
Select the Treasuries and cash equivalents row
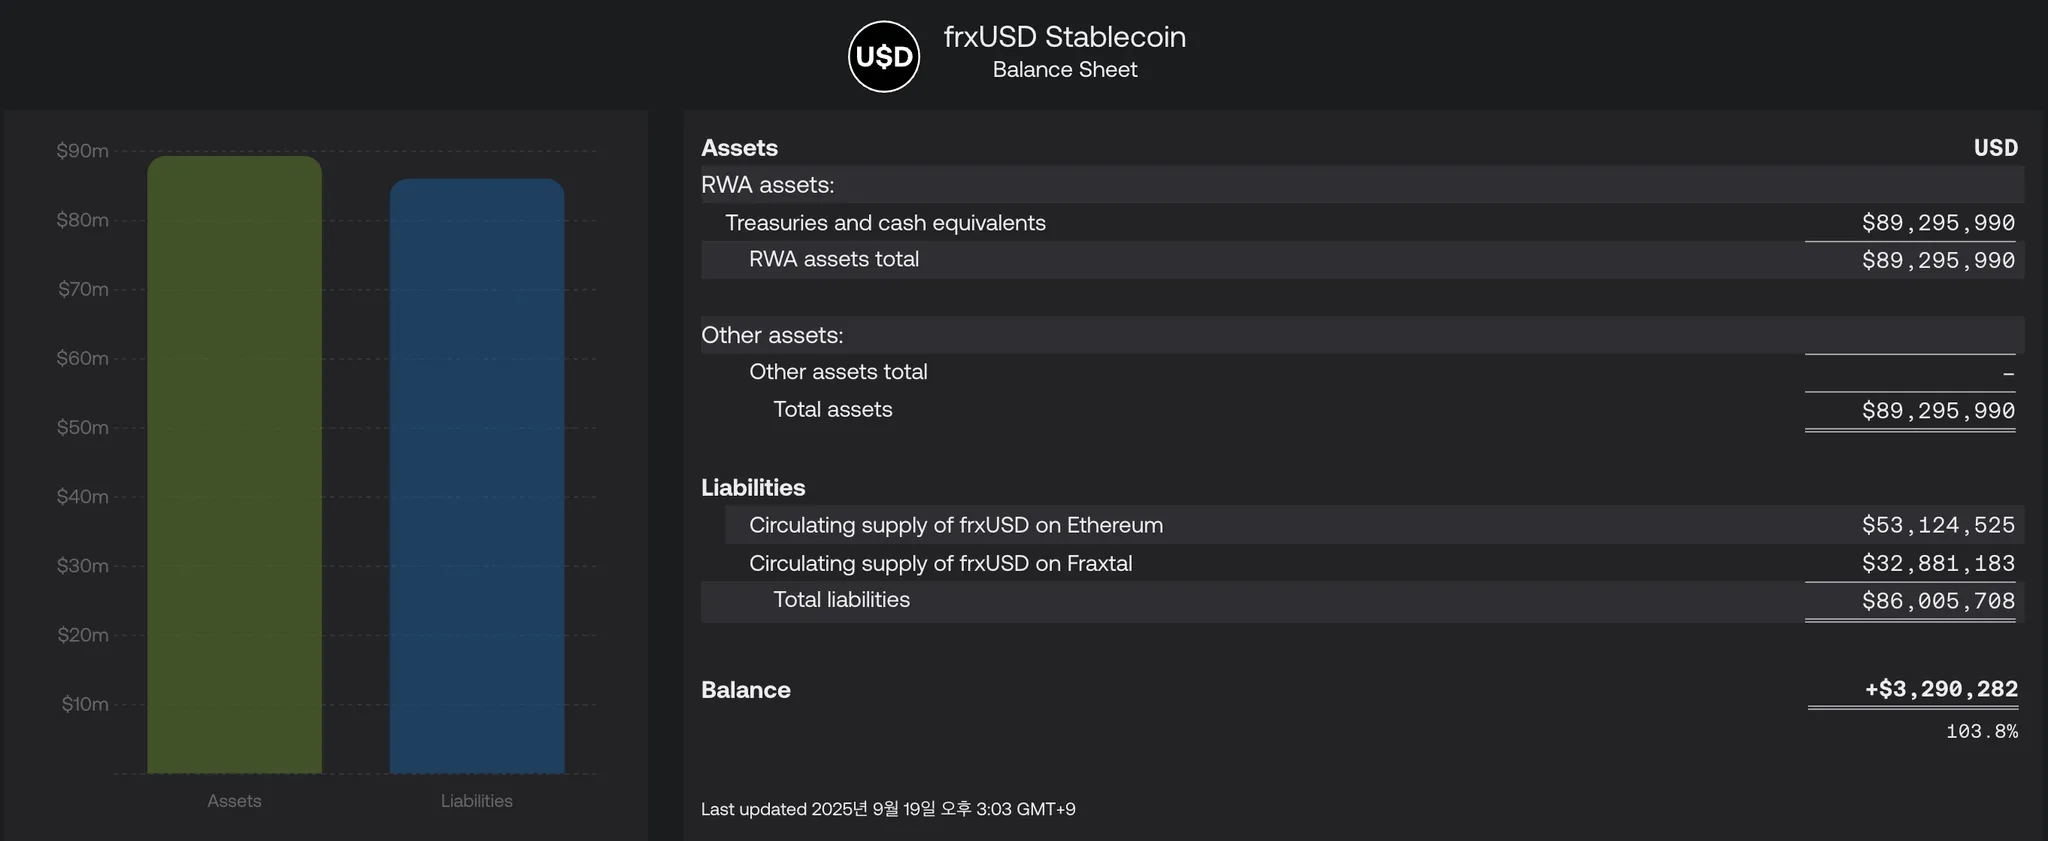click(x=885, y=223)
